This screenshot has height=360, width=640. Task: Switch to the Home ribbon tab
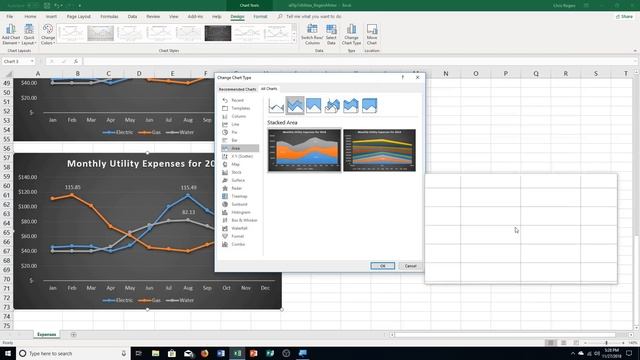pyautogui.click(x=30, y=16)
